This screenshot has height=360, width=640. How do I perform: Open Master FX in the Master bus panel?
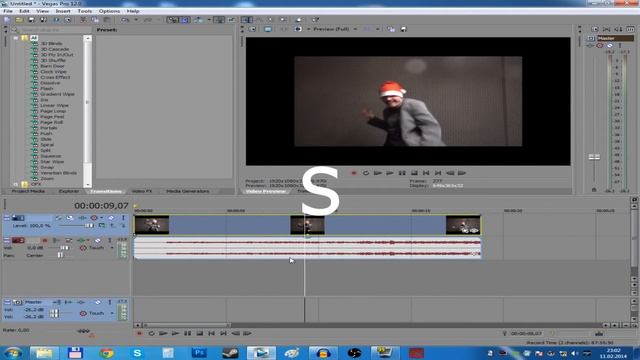[x=81, y=302]
